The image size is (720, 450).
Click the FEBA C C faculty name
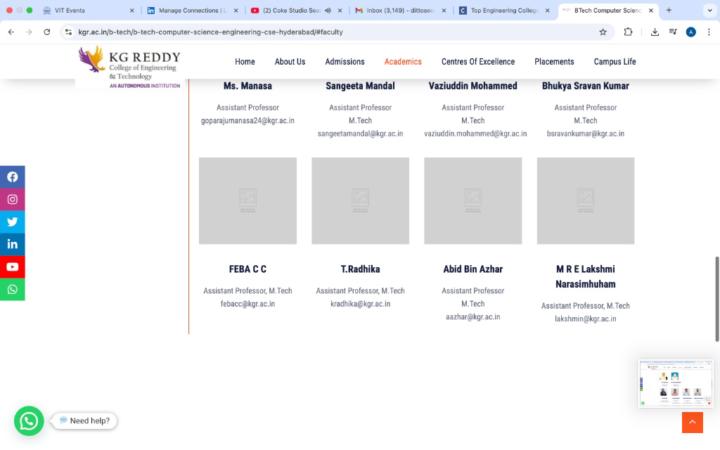[248, 269]
